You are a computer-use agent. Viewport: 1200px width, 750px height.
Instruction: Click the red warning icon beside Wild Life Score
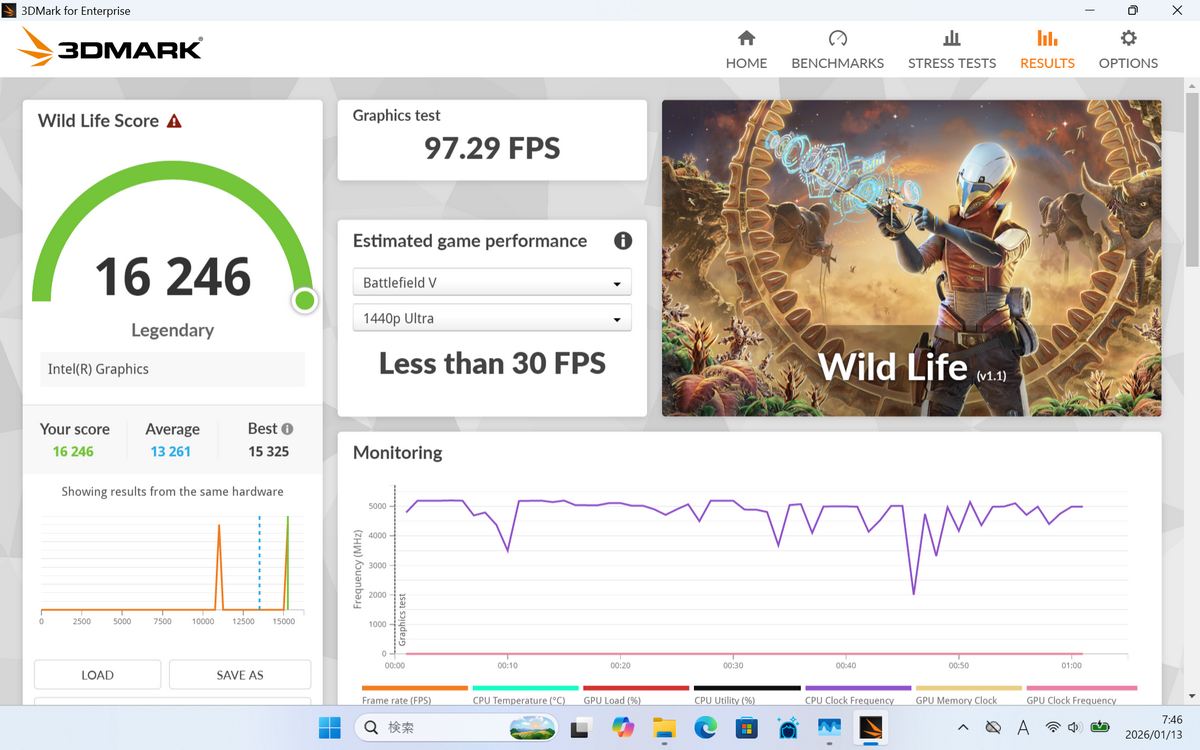point(174,121)
